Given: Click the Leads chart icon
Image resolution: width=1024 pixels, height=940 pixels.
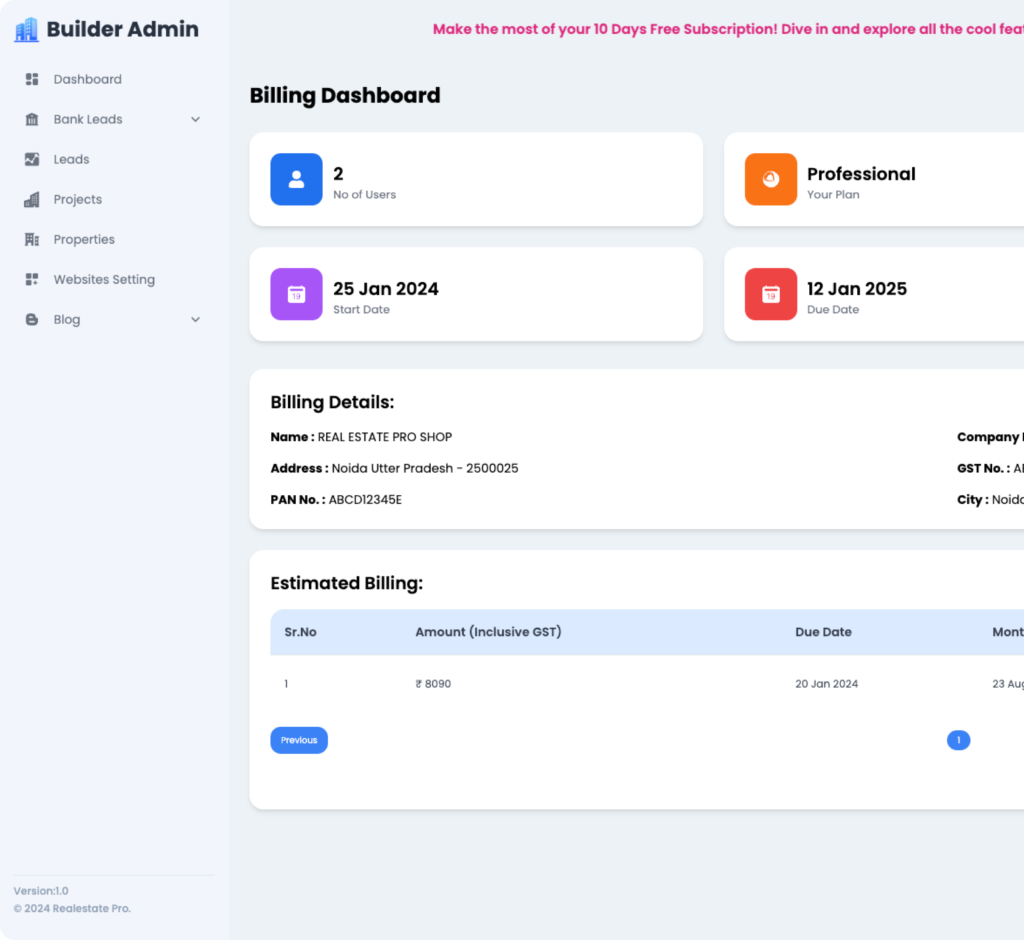Looking at the screenshot, I should [x=32, y=159].
